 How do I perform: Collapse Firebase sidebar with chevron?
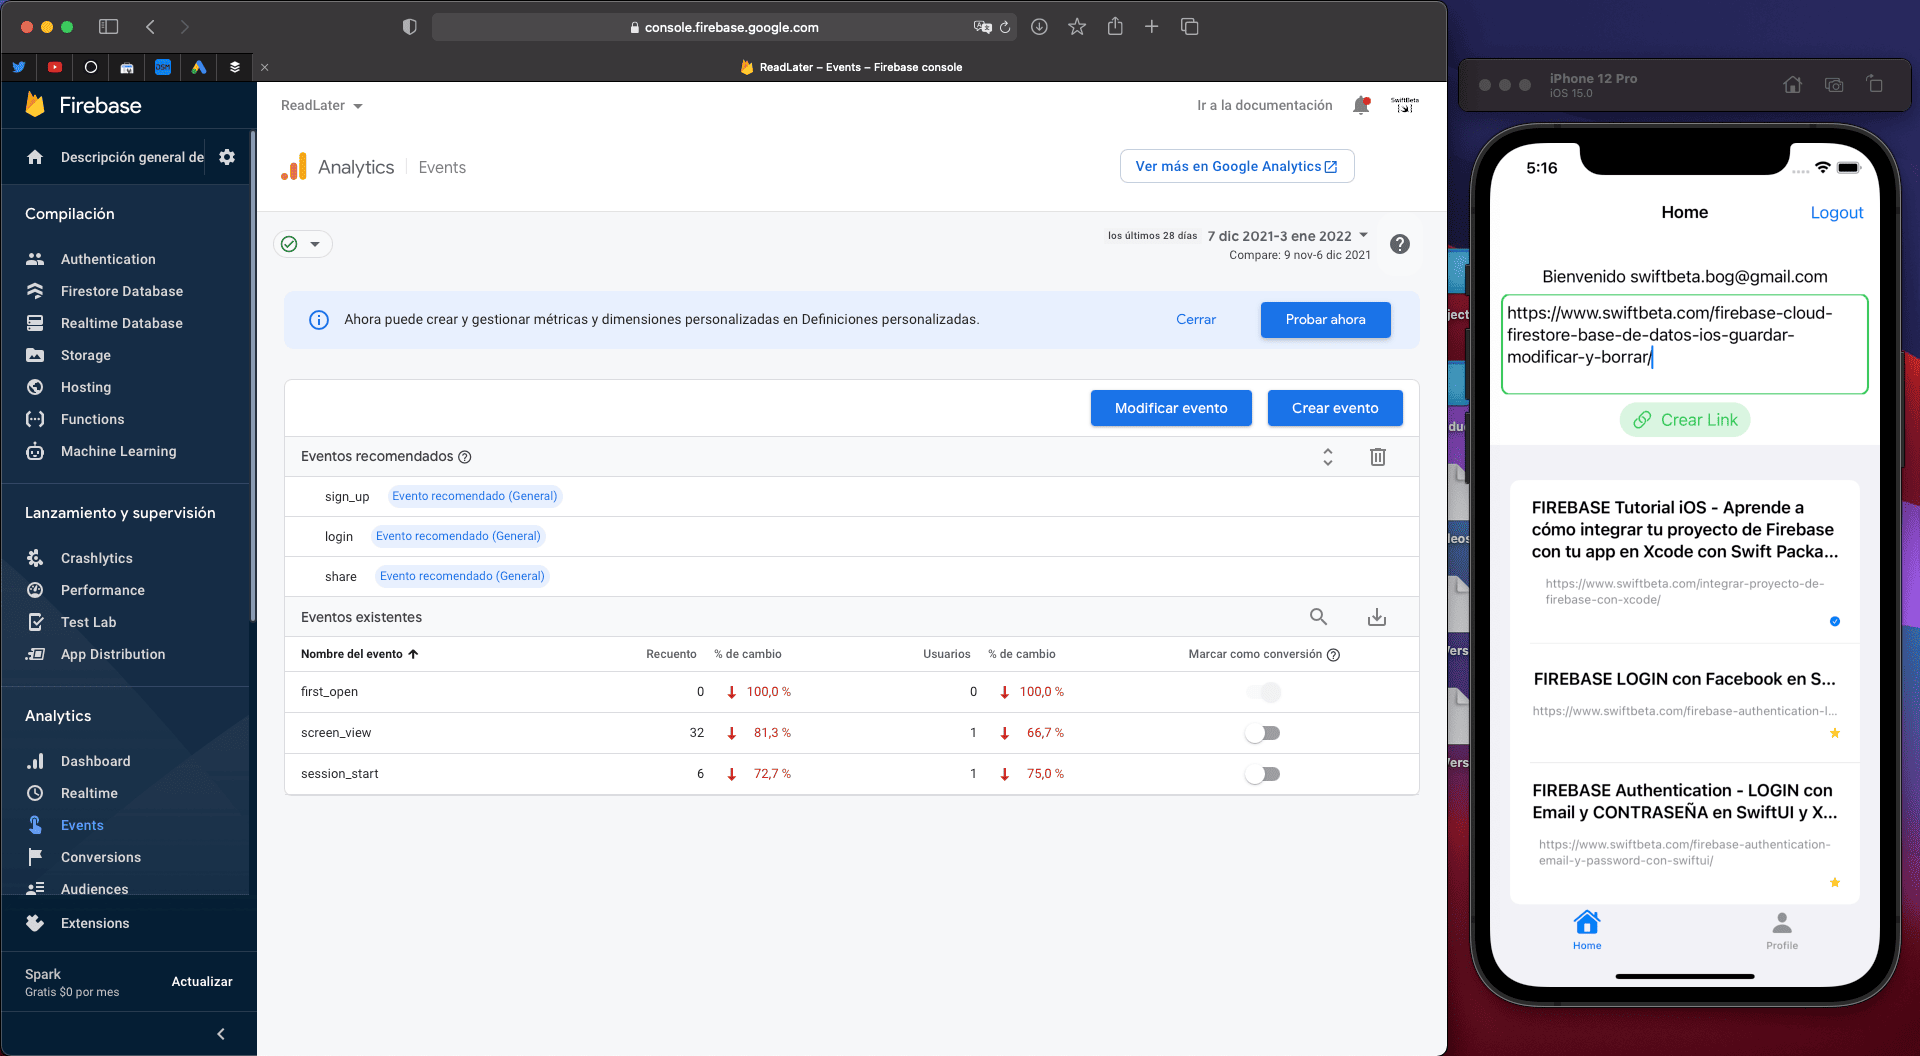(x=221, y=1034)
